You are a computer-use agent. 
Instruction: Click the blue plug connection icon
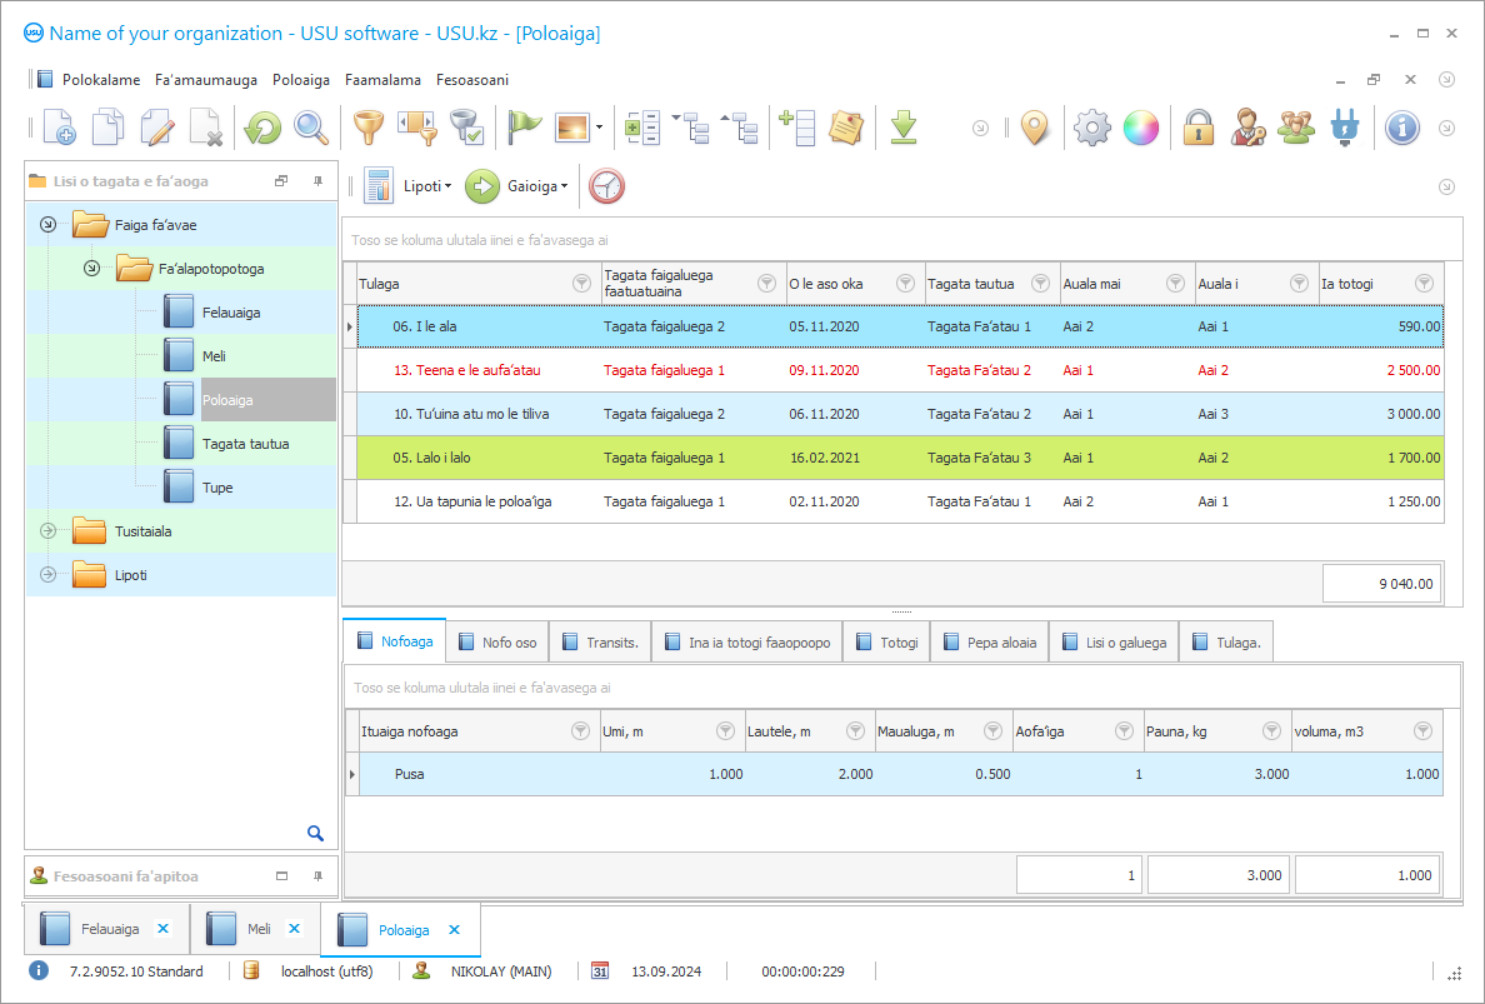point(1345,127)
